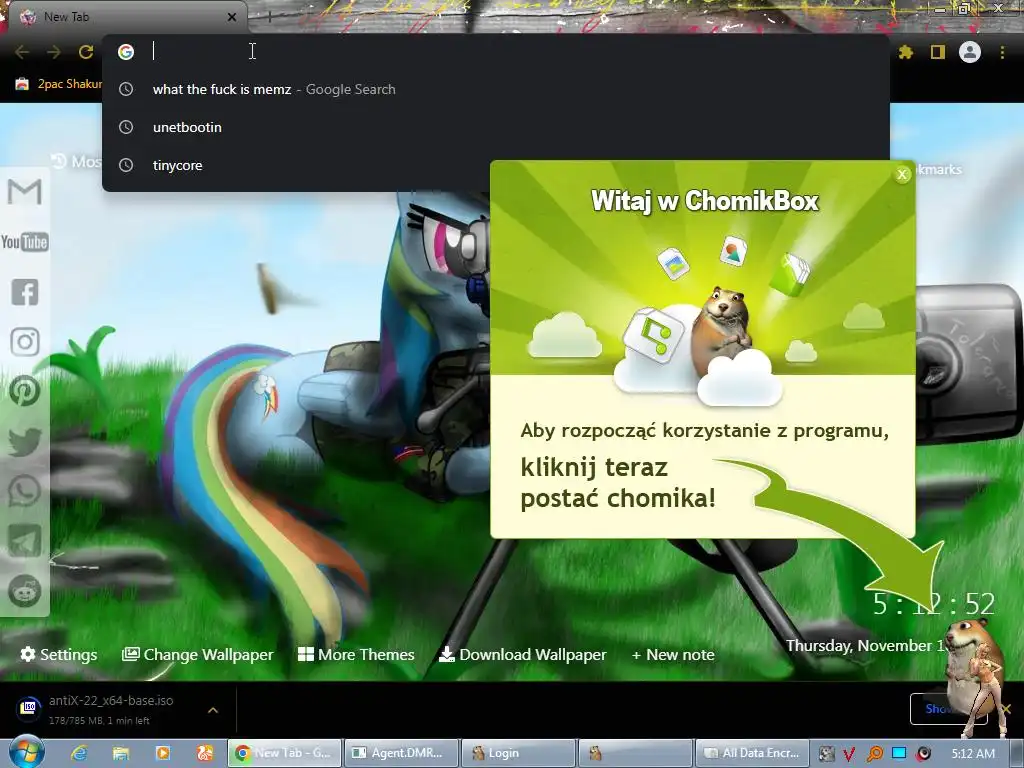1024x768 pixels.
Task: Close the ChomikBox welcome popup
Action: (903, 174)
